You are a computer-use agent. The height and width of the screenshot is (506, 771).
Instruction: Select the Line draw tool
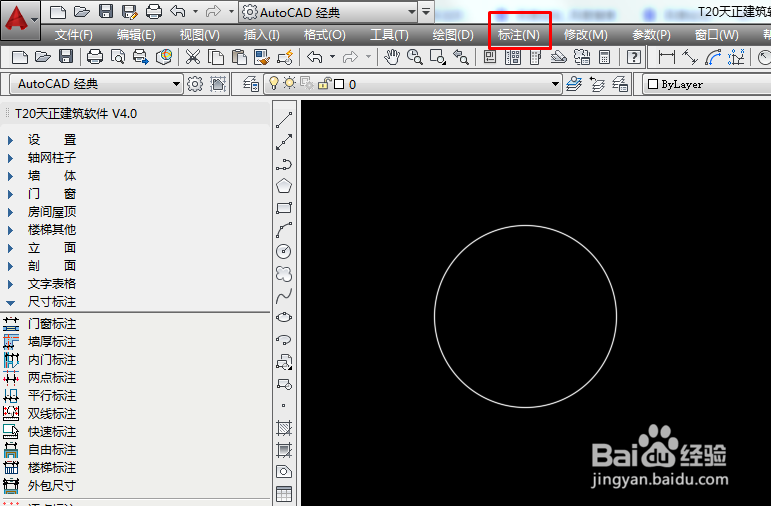coord(284,119)
